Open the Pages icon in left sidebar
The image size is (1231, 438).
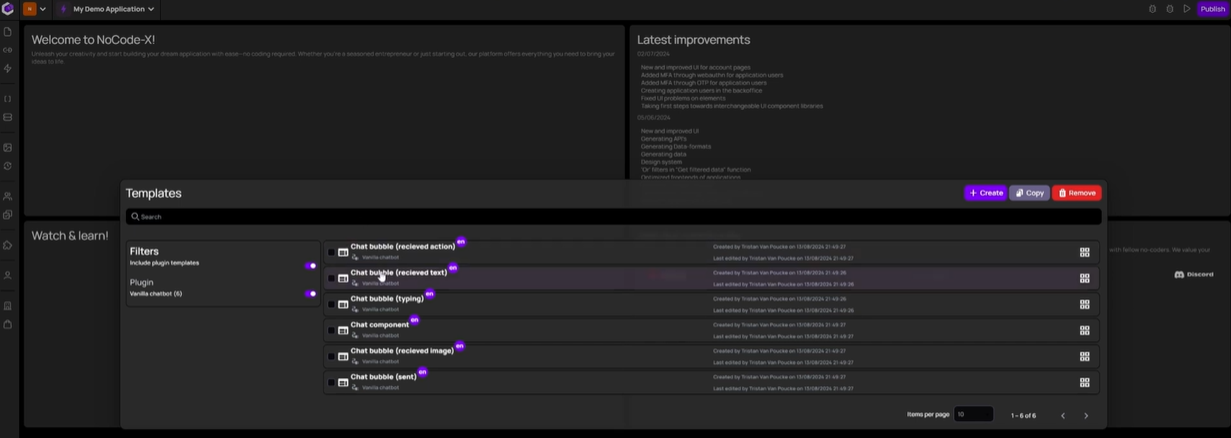pos(8,32)
